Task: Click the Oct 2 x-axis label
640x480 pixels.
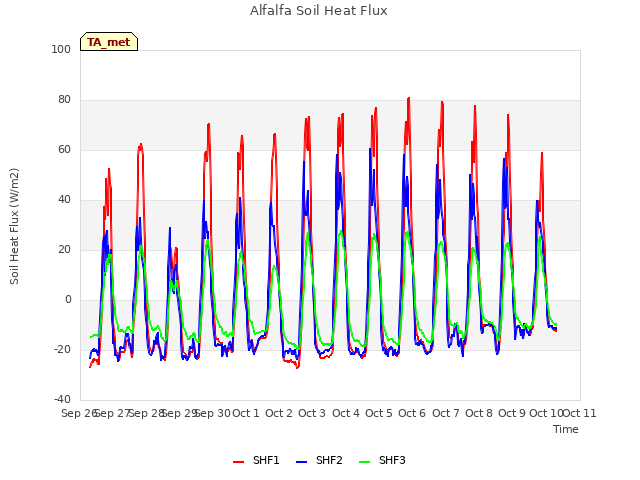Action: pyautogui.click(x=279, y=413)
